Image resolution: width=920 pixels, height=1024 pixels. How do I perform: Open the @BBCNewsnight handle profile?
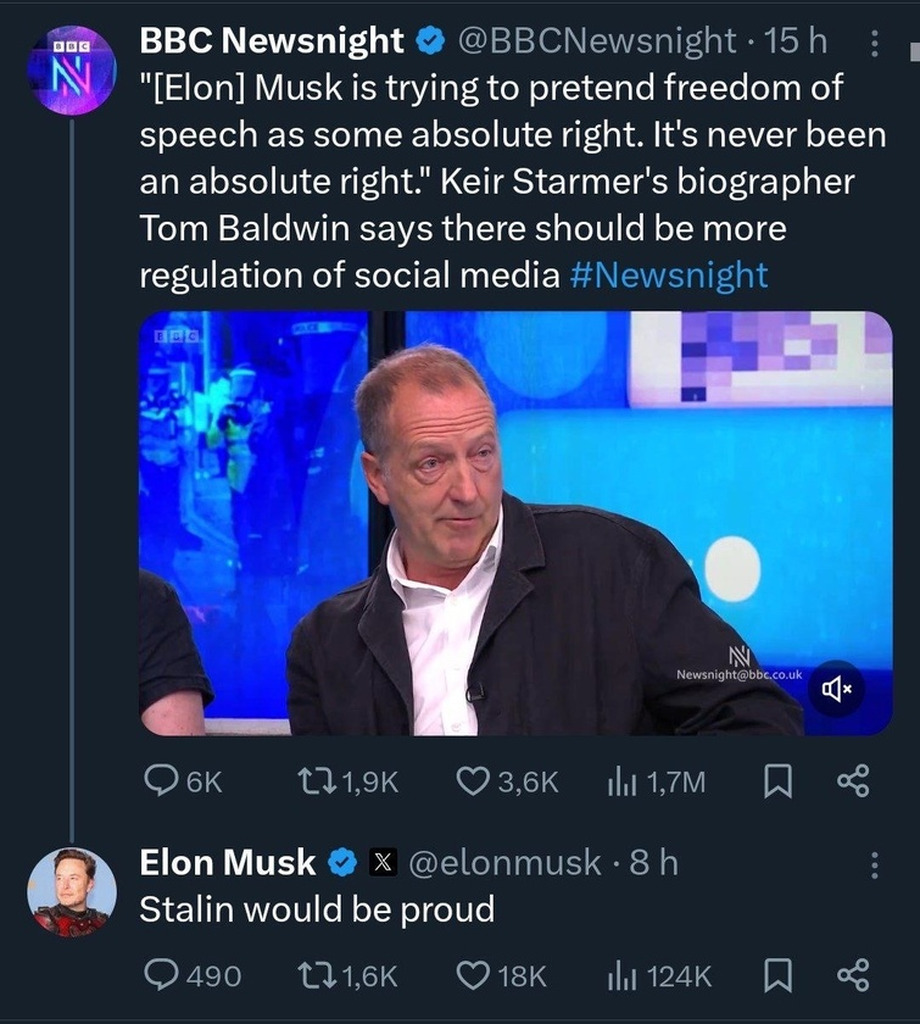pos(597,40)
